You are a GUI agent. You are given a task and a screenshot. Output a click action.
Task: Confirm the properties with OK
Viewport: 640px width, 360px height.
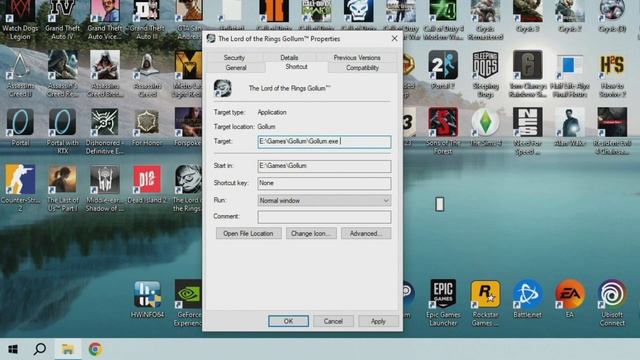pos(288,321)
